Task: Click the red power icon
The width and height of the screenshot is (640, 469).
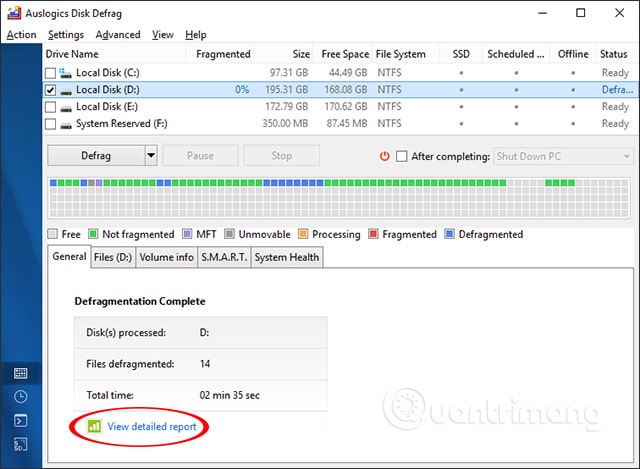Action: click(x=384, y=156)
